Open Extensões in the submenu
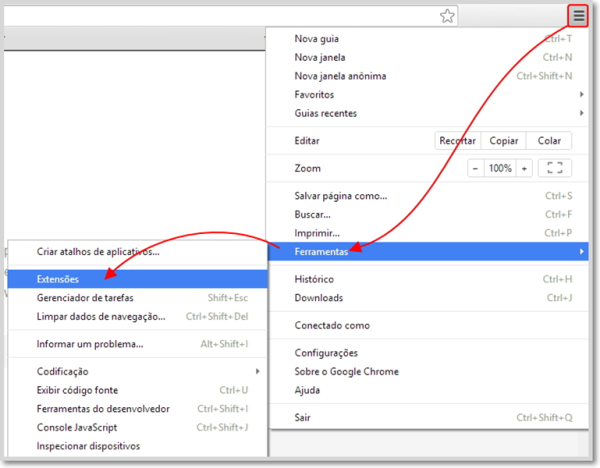Image resolution: width=600 pixels, height=468 pixels. (x=137, y=279)
